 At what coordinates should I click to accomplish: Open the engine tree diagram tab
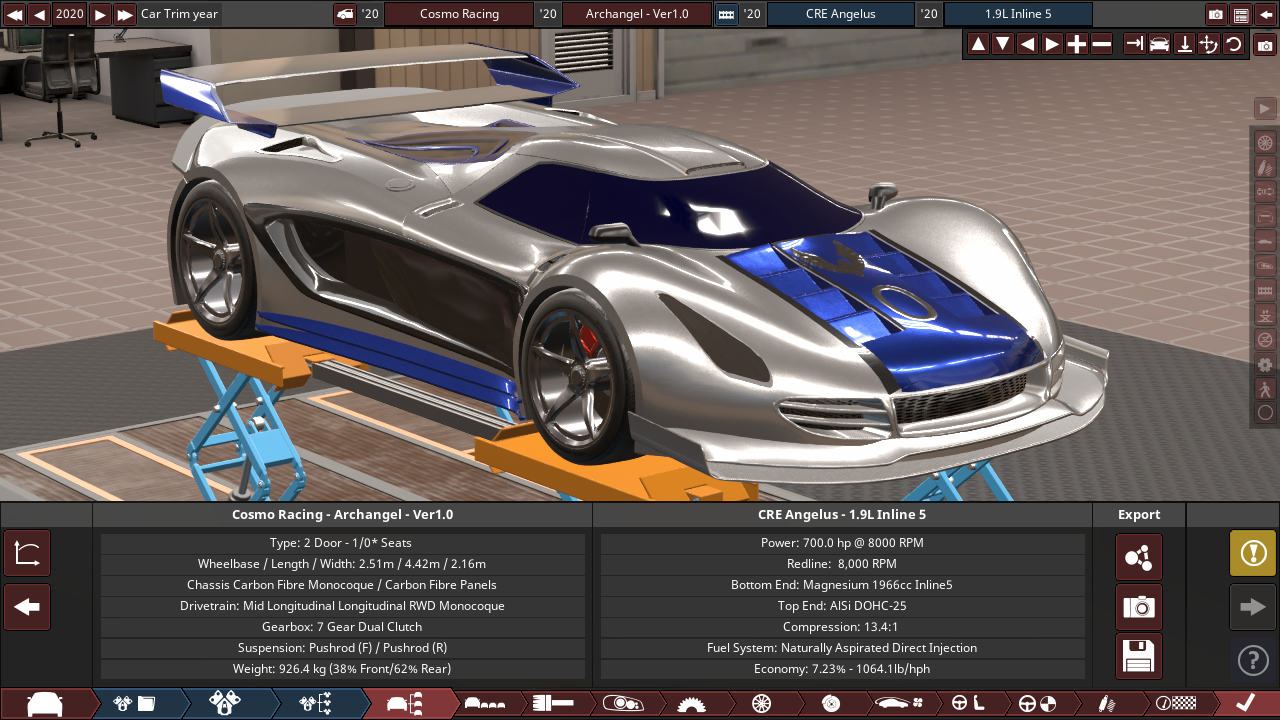point(315,704)
